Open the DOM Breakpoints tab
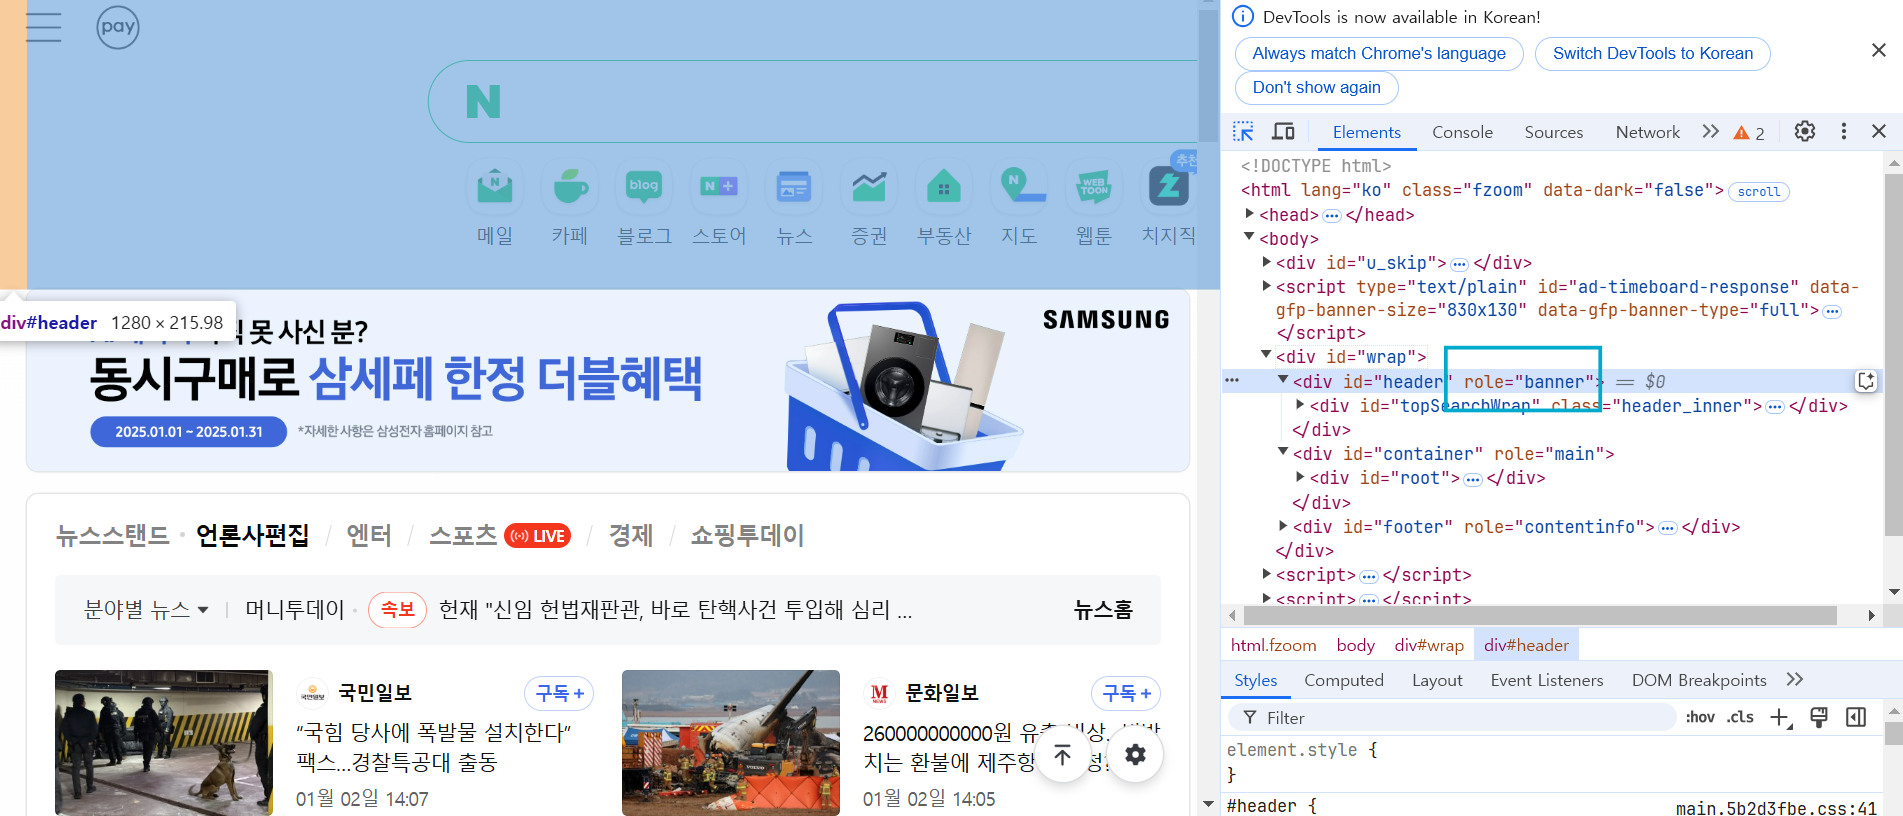This screenshot has height=816, width=1903. pyautogui.click(x=1699, y=680)
